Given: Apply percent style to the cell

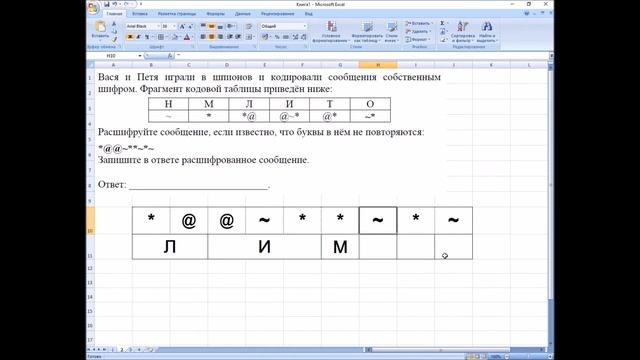Looking at the screenshot, I should coord(277,37).
